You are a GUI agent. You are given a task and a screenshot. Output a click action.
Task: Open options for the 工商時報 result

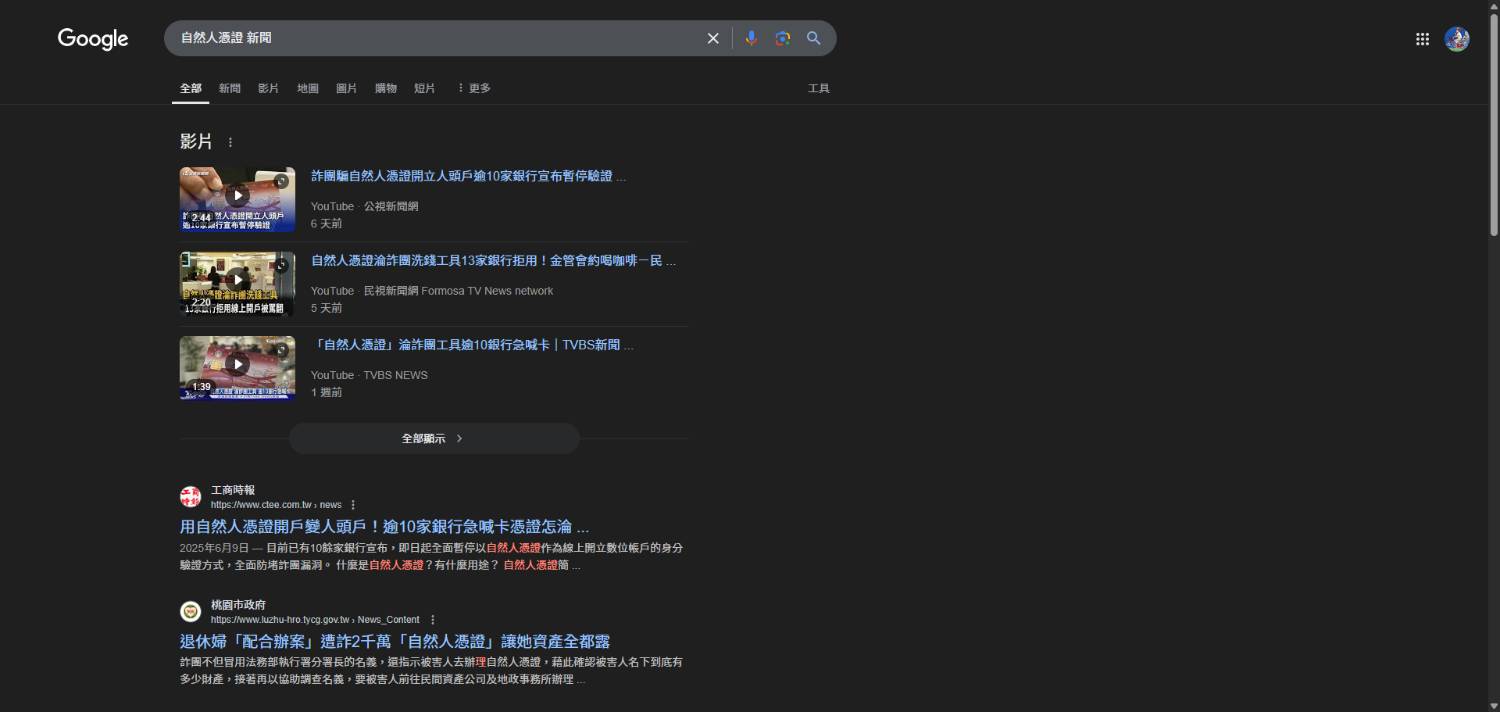click(x=353, y=505)
